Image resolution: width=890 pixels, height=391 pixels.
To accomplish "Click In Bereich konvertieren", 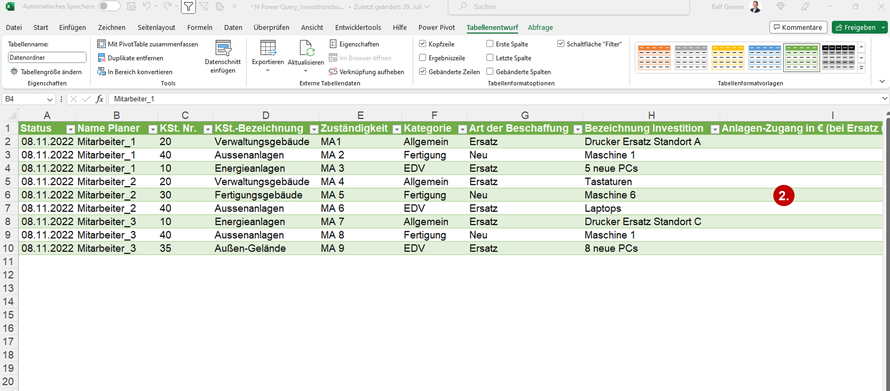I will 135,72.
